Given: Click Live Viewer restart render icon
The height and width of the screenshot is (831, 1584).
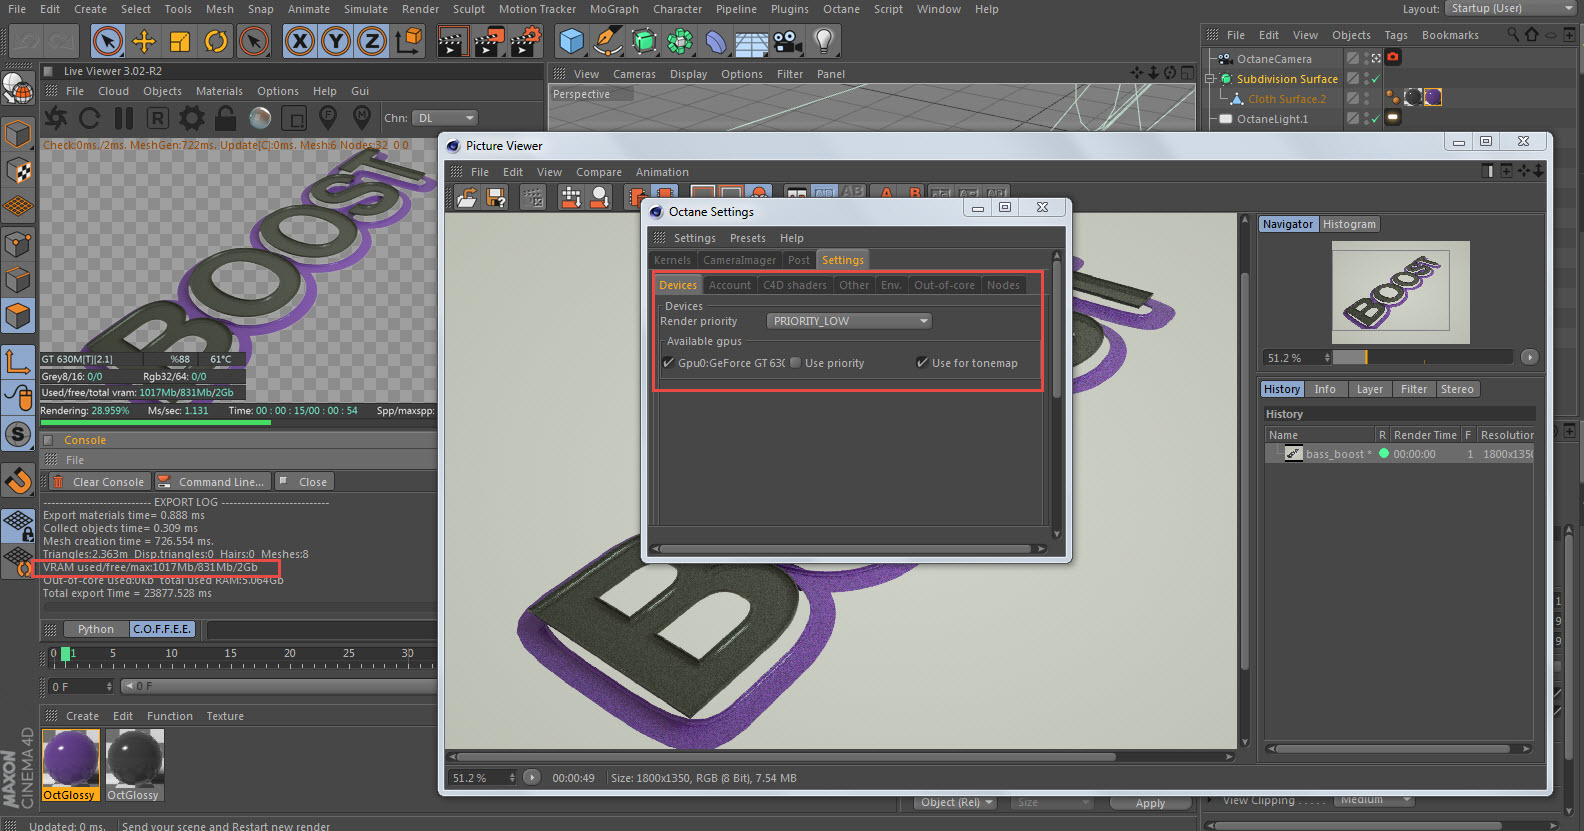Looking at the screenshot, I should pyautogui.click(x=90, y=118).
